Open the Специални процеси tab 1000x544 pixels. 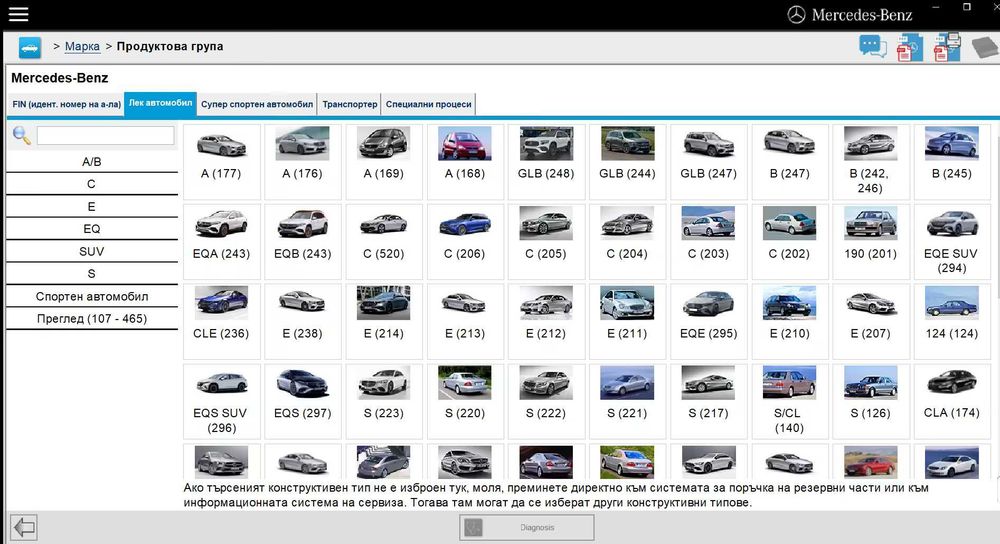click(429, 105)
